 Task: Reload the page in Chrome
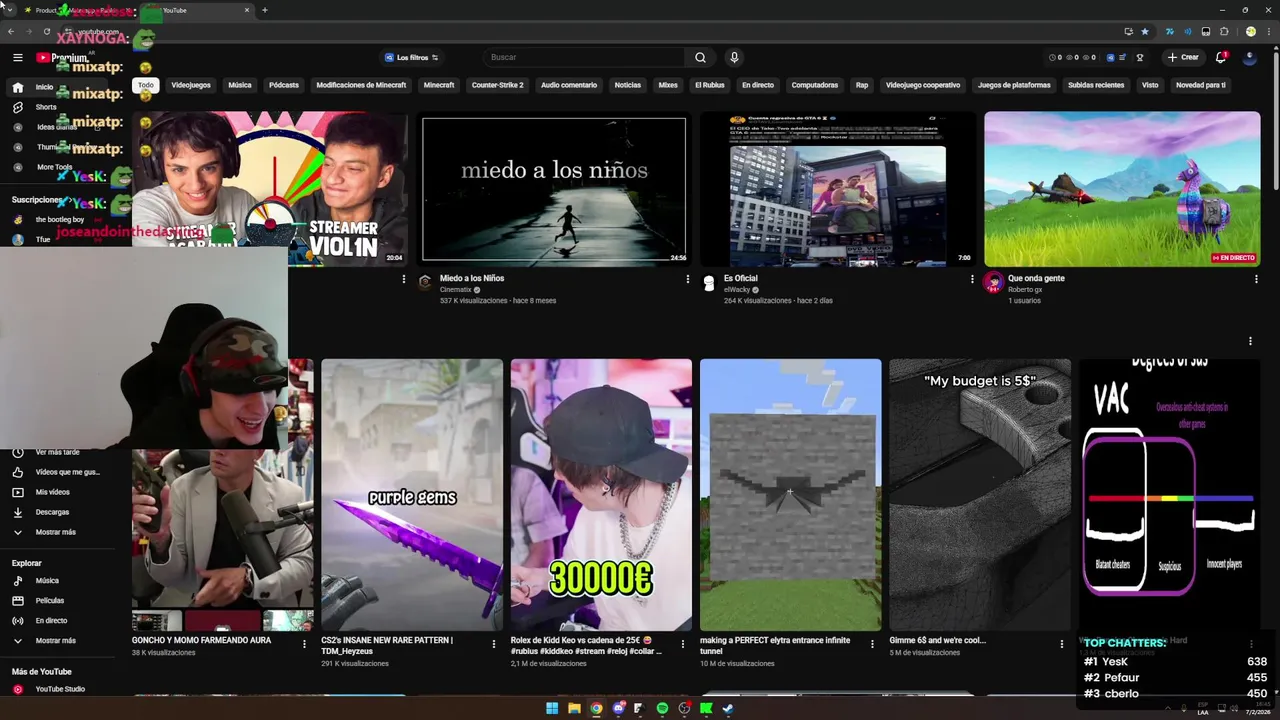tap(46, 31)
